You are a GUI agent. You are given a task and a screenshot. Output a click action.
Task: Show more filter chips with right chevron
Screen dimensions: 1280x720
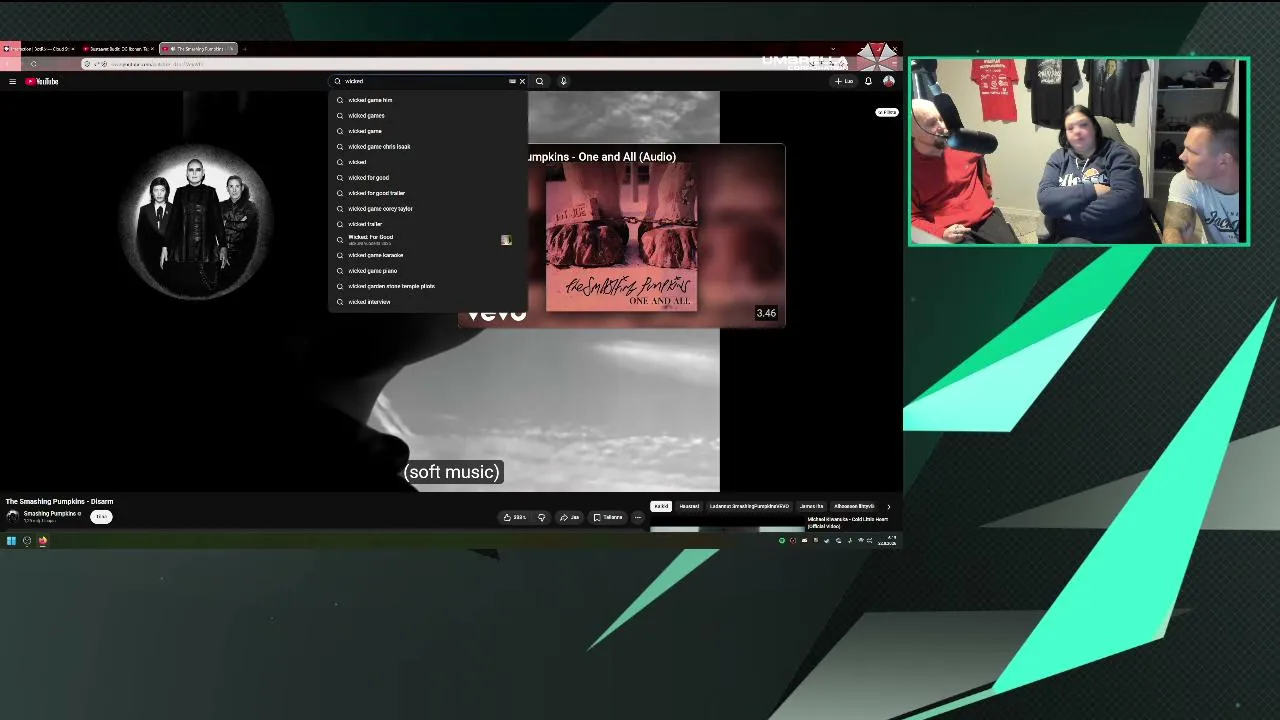pos(888,506)
